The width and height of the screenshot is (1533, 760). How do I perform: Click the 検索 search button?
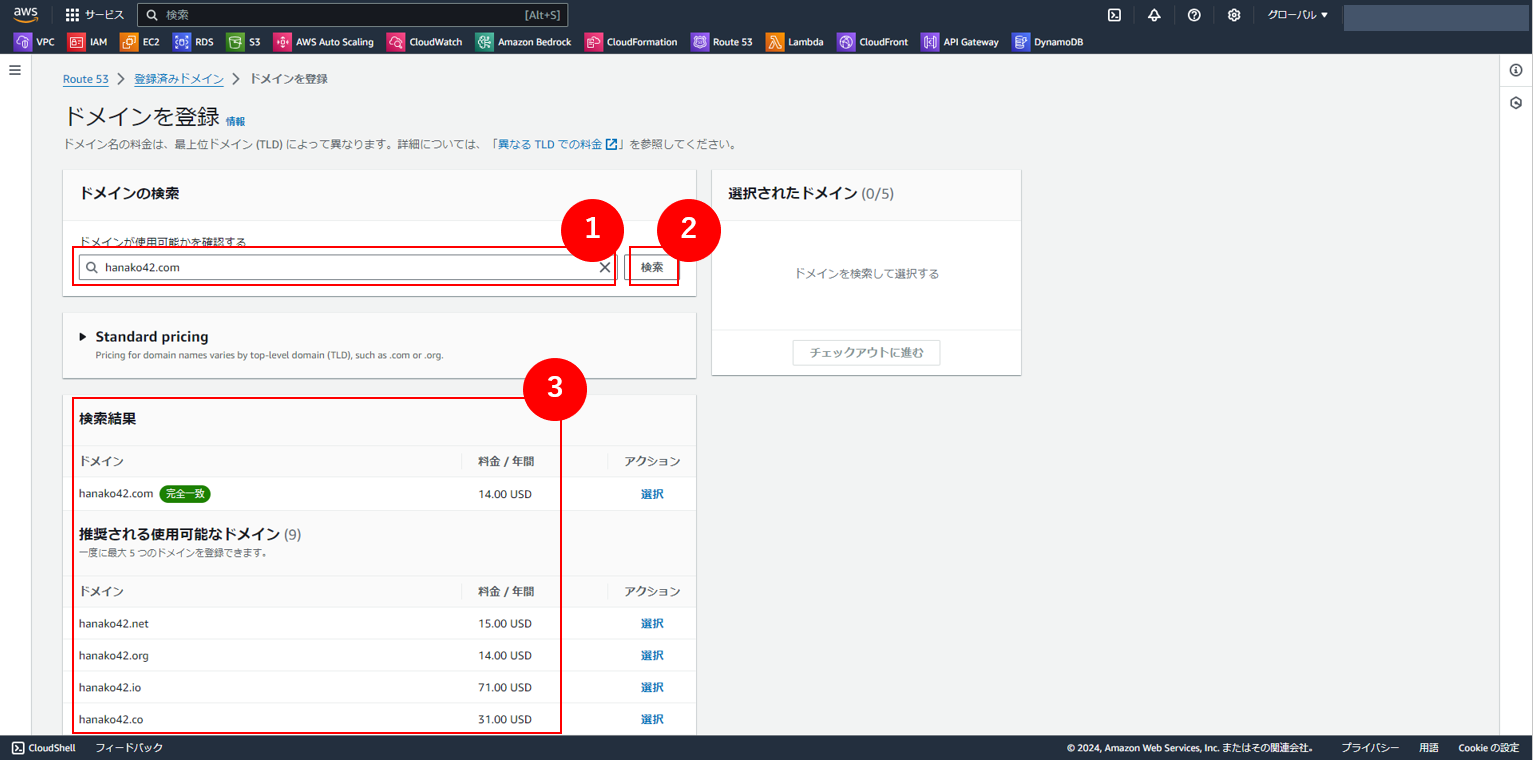(652, 267)
